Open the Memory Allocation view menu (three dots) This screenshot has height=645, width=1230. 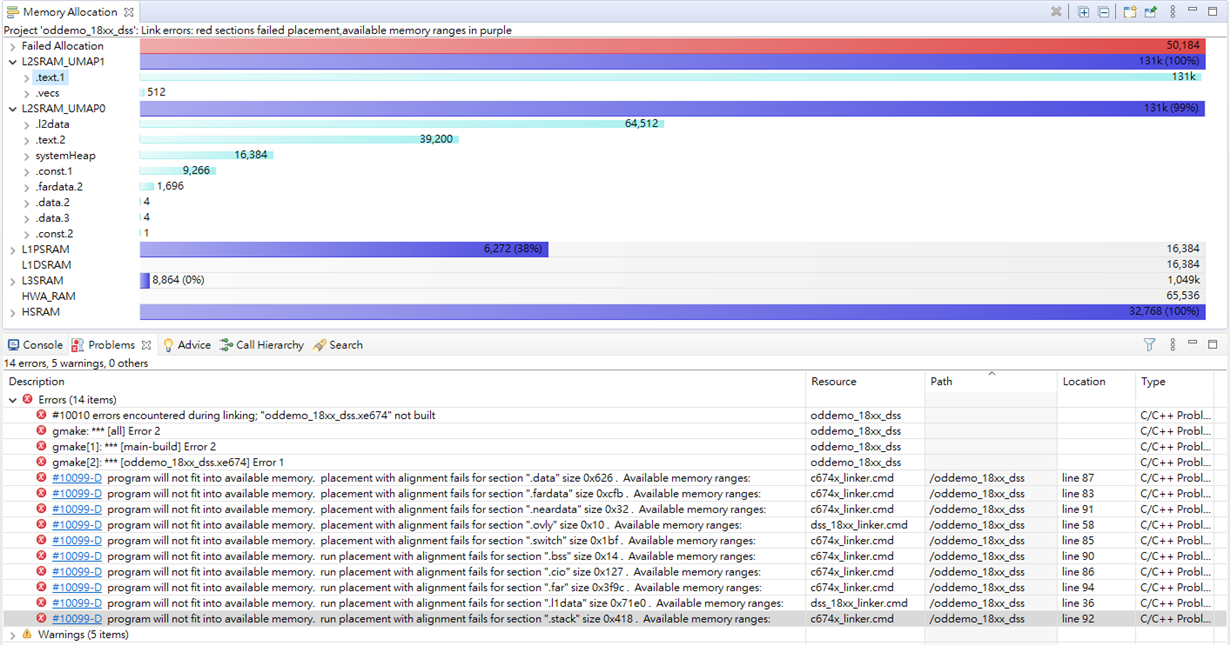tap(1173, 12)
